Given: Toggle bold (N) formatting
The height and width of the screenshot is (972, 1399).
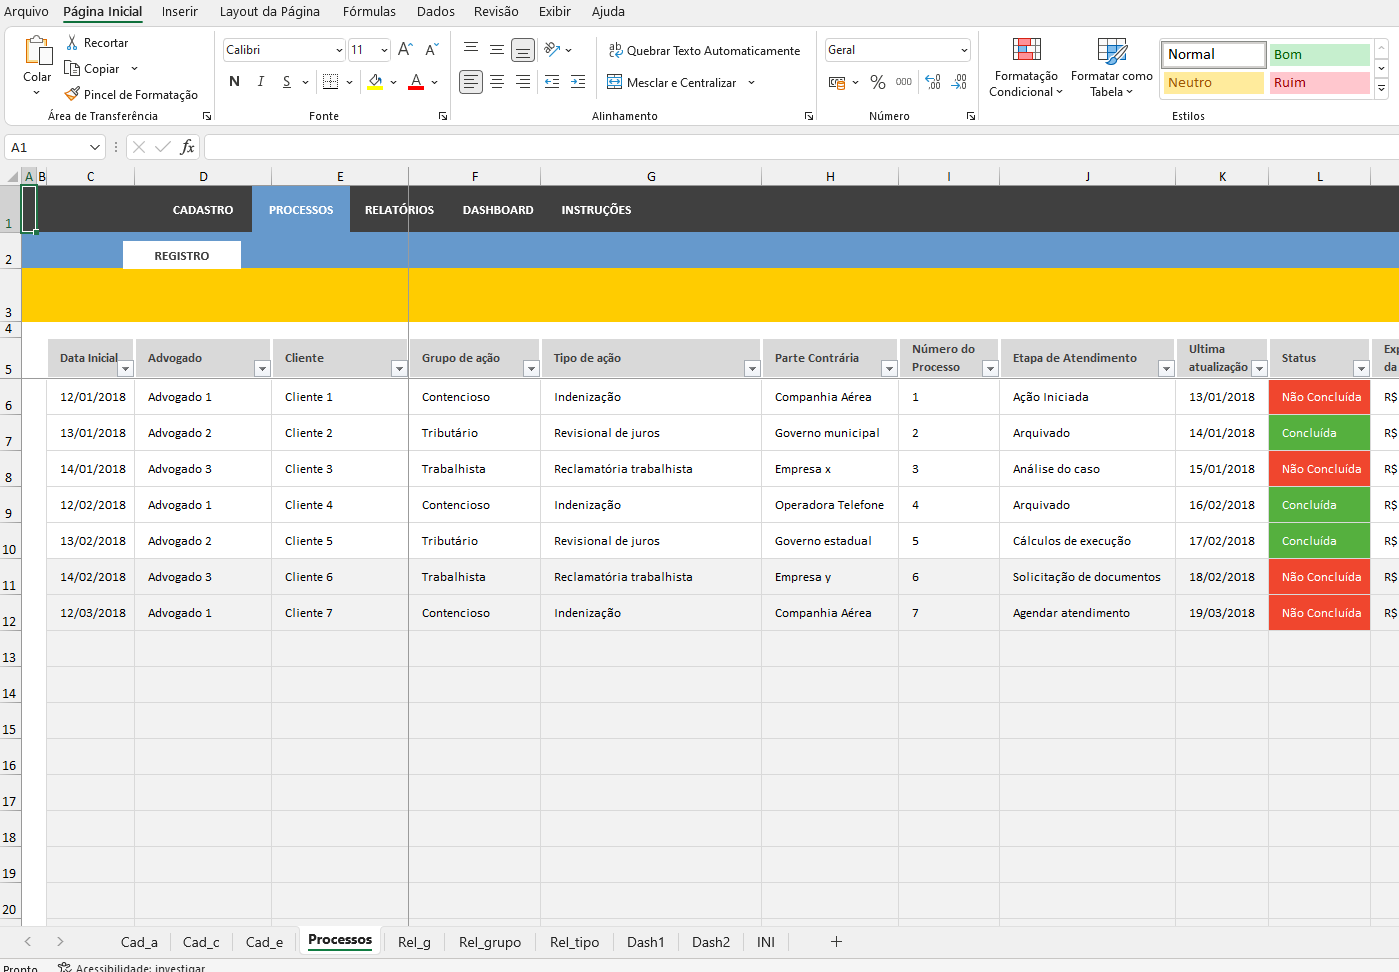Looking at the screenshot, I should point(234,82).
